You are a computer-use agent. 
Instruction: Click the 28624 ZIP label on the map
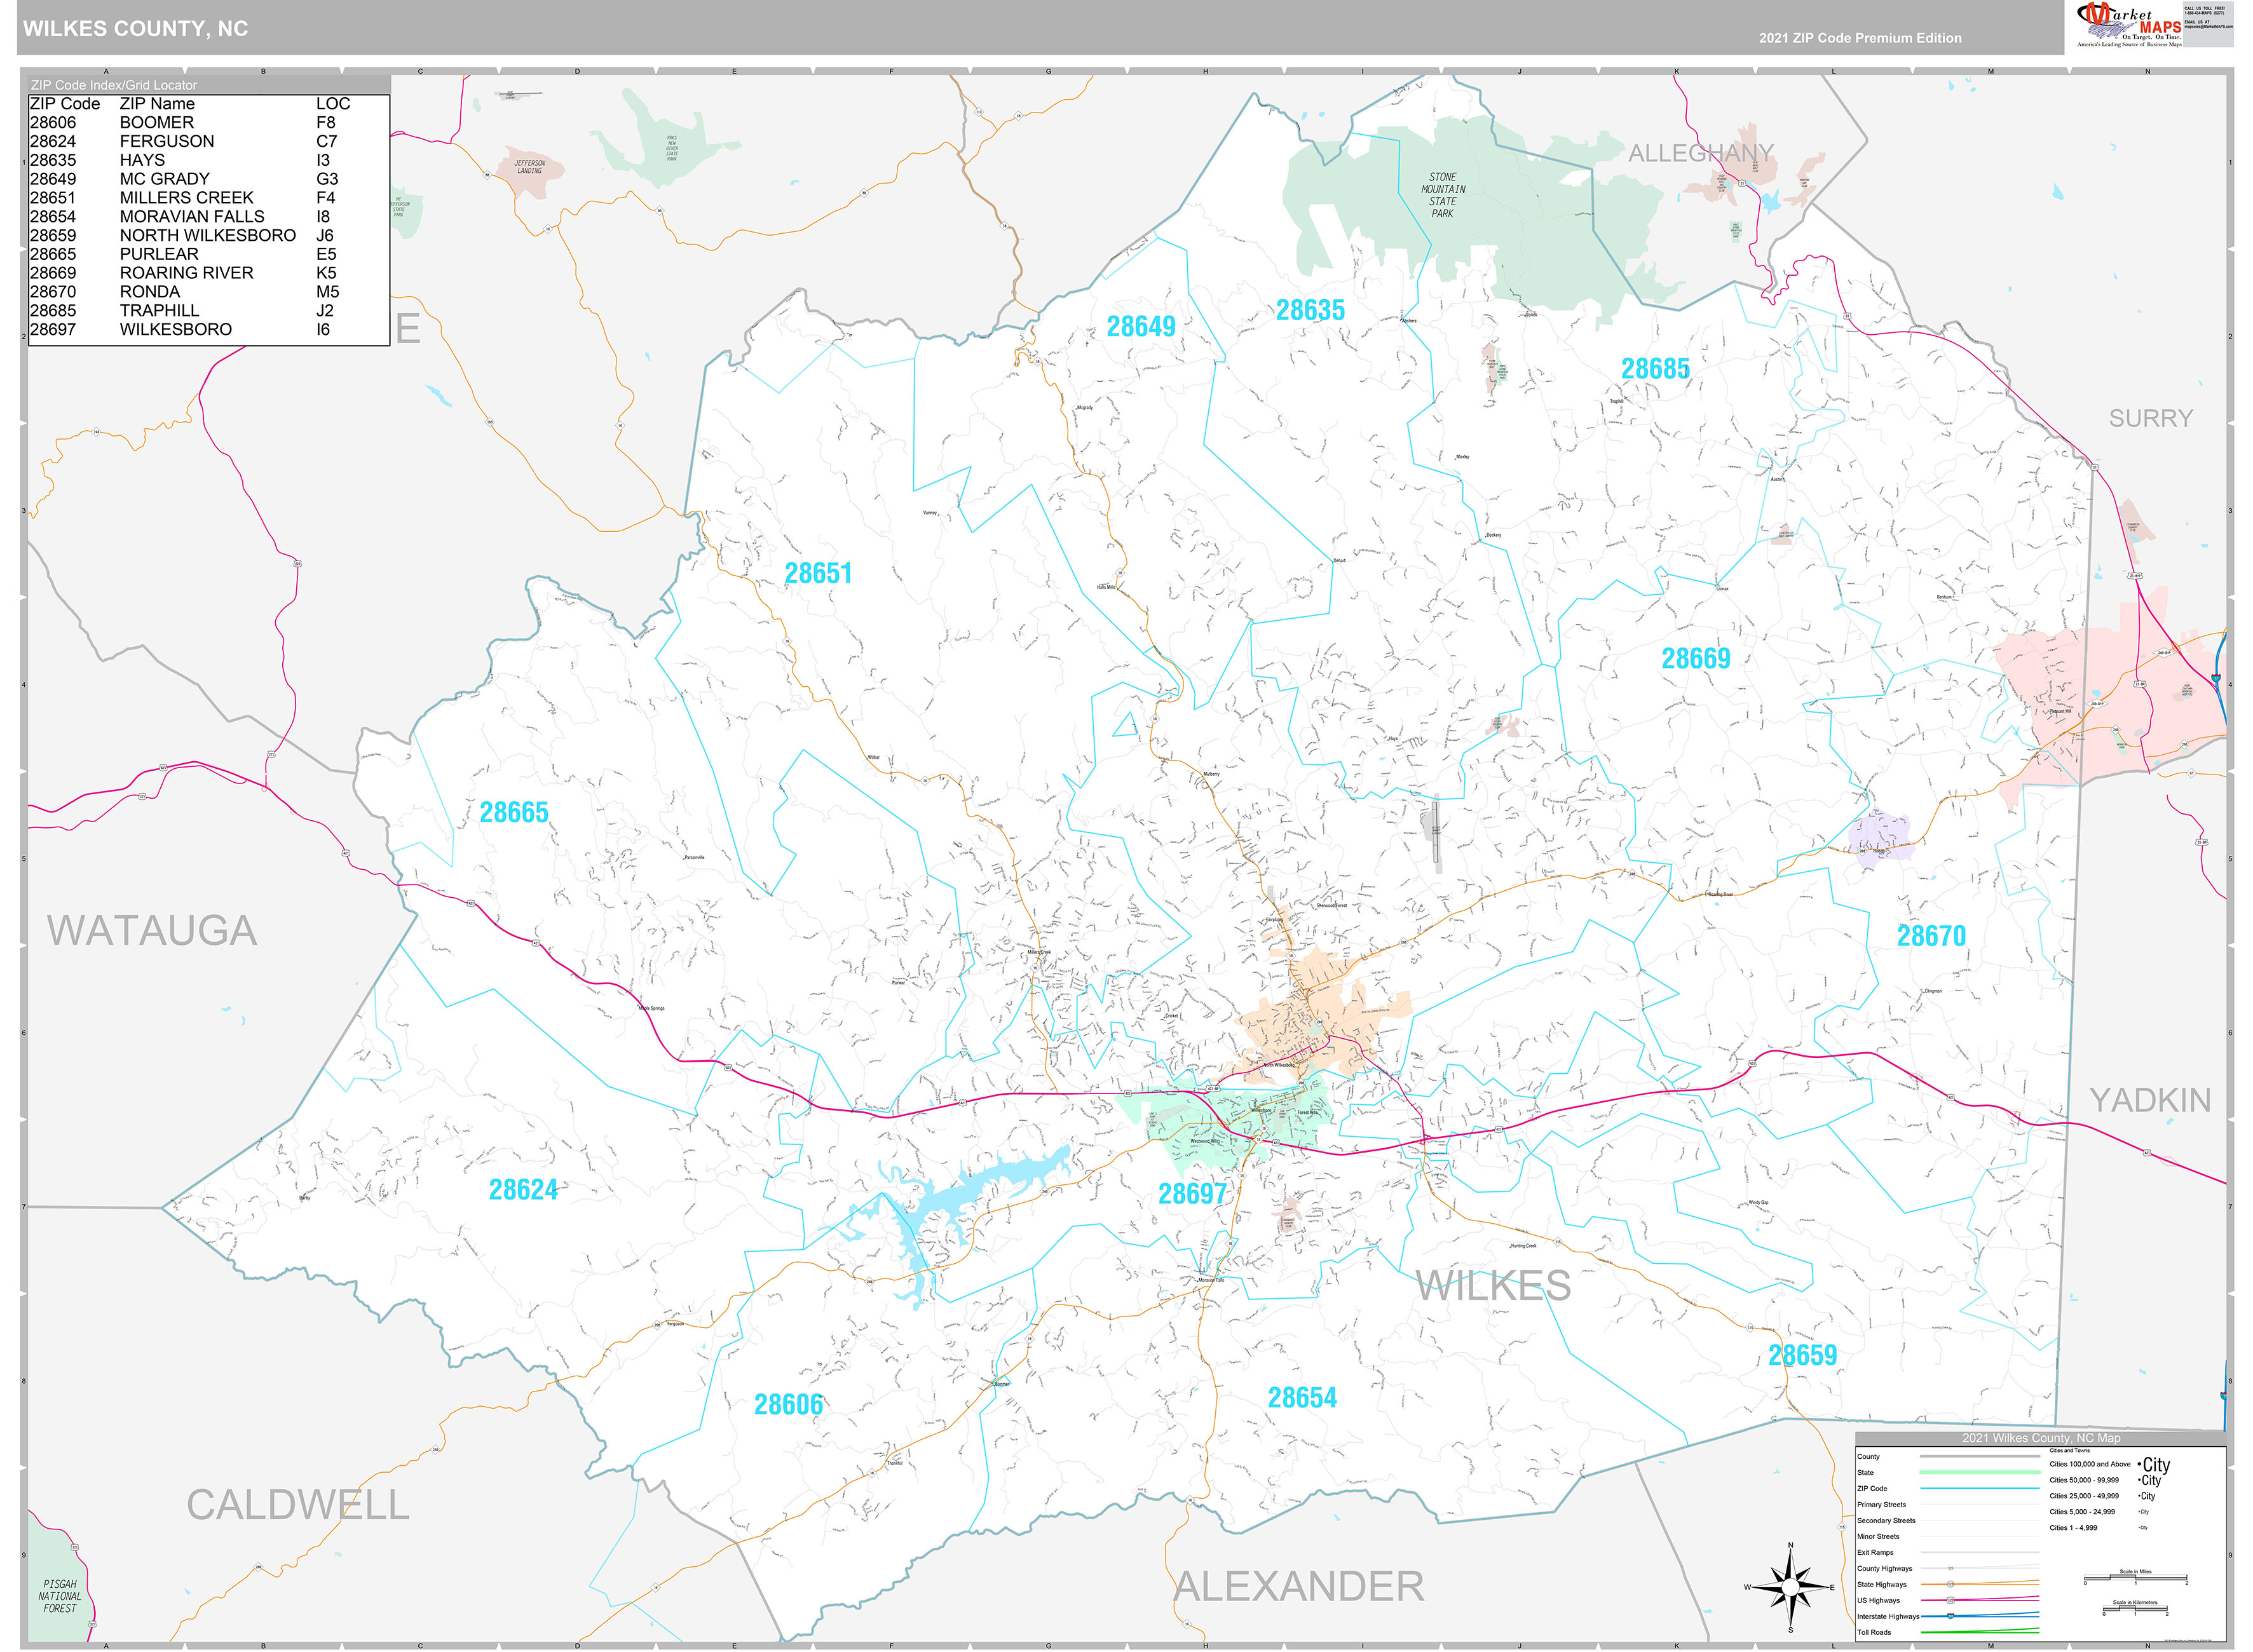pyautogui.click(x=523, y=1190)
